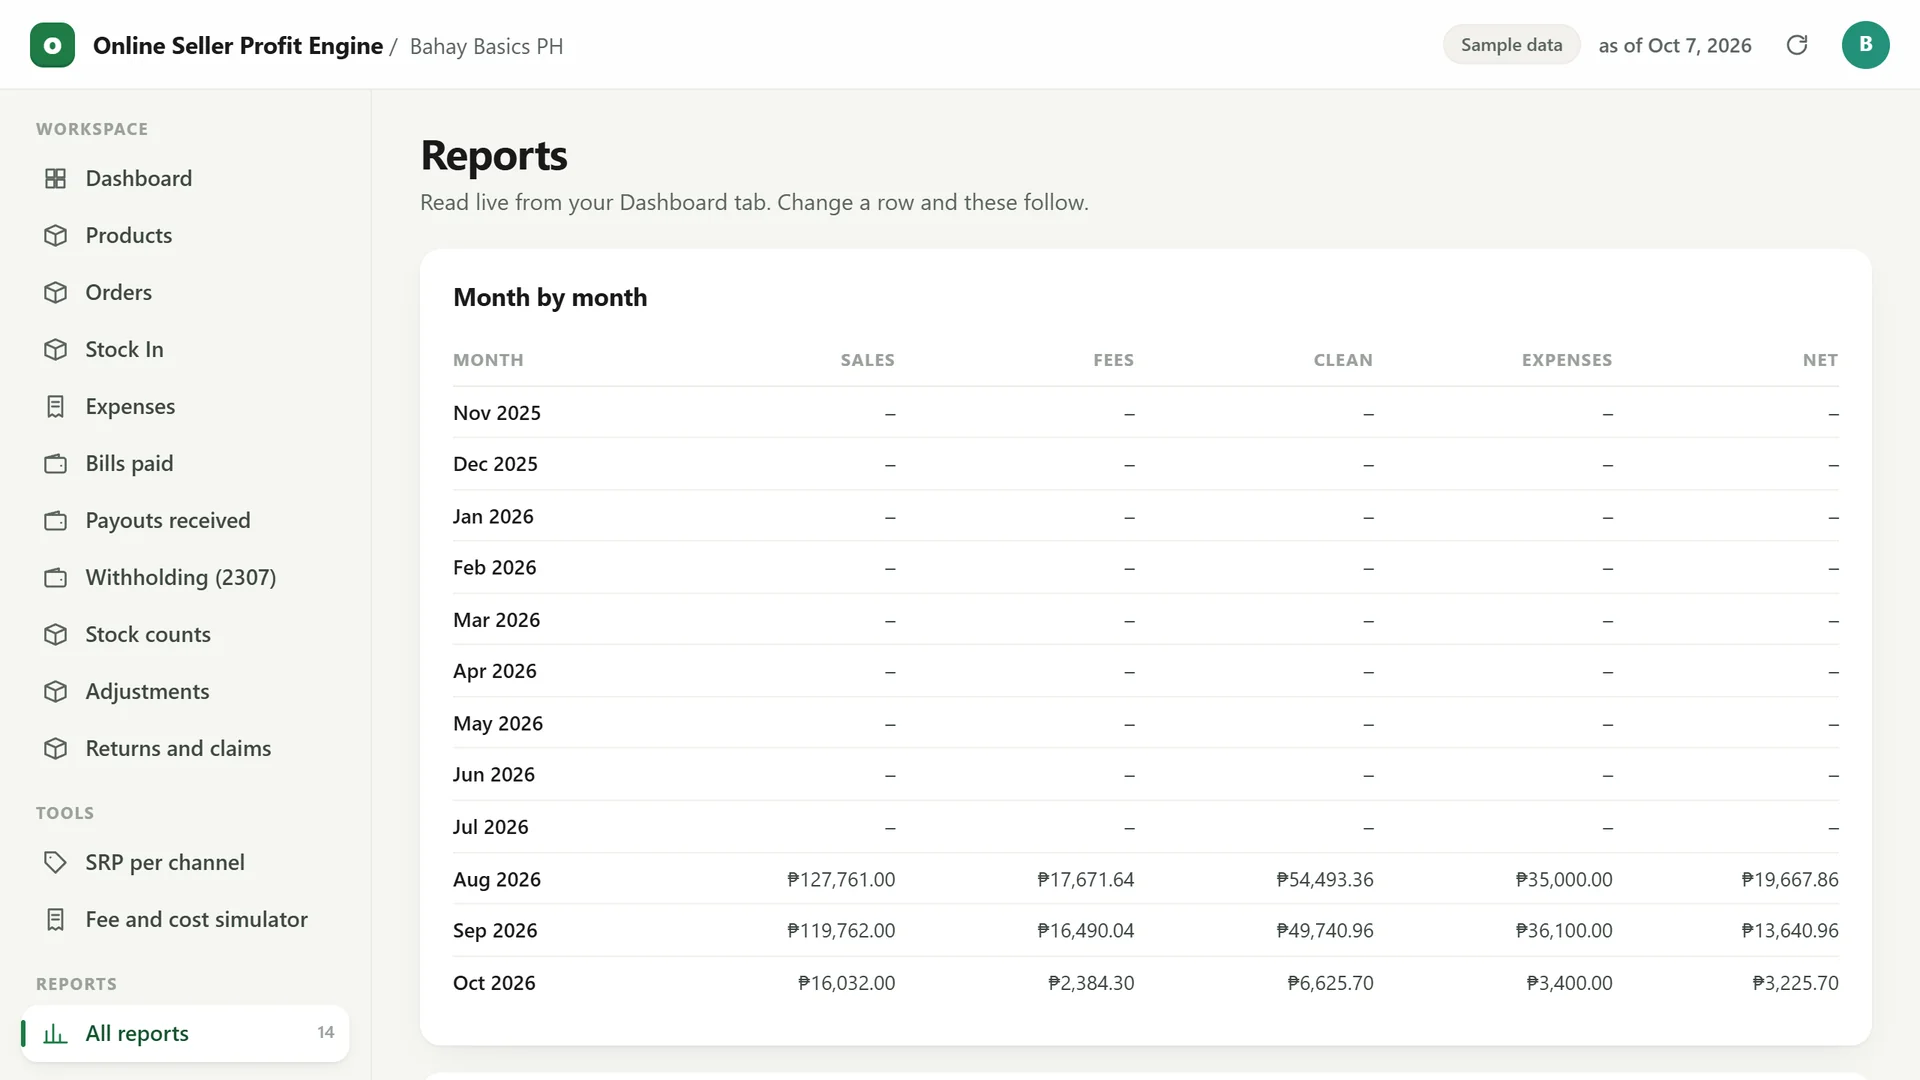This screenshot has height=1080, width=1920.
Task: Open the Orders section
Action: click(x=185, y=292)
